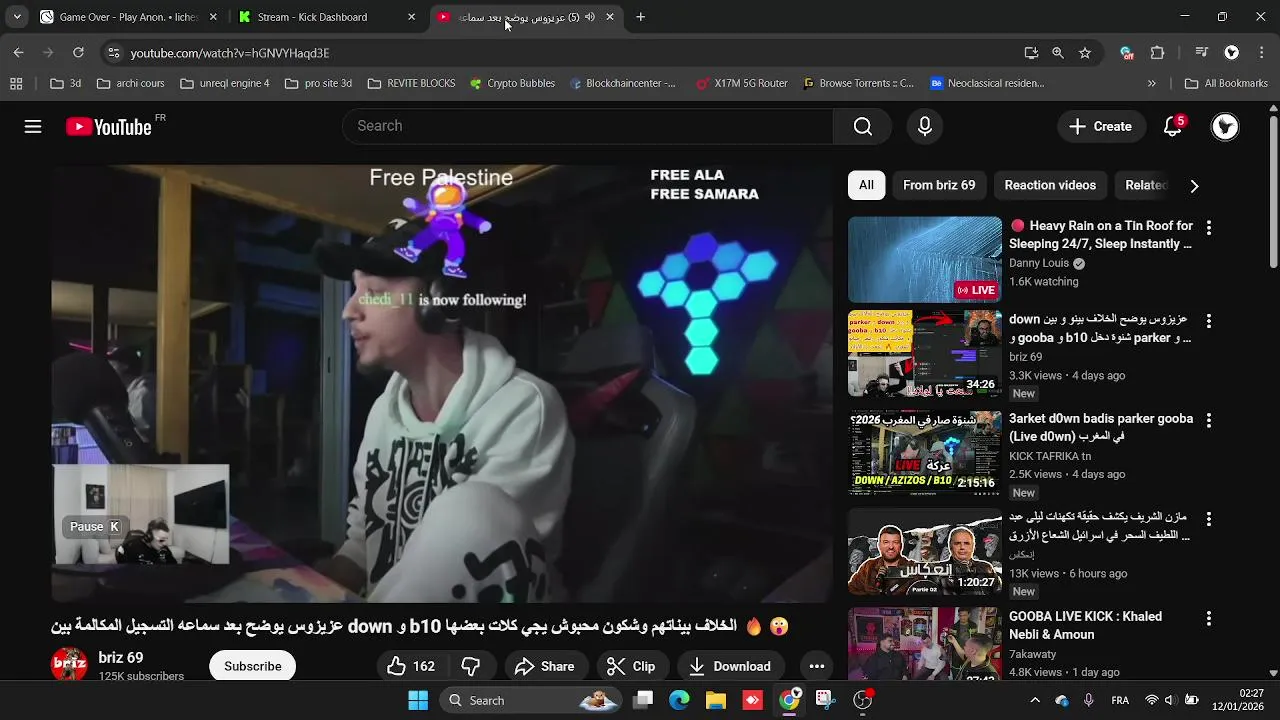Screen dimensions: 1280x720
Task: Click the Create button
Action: coord(1100,126)
